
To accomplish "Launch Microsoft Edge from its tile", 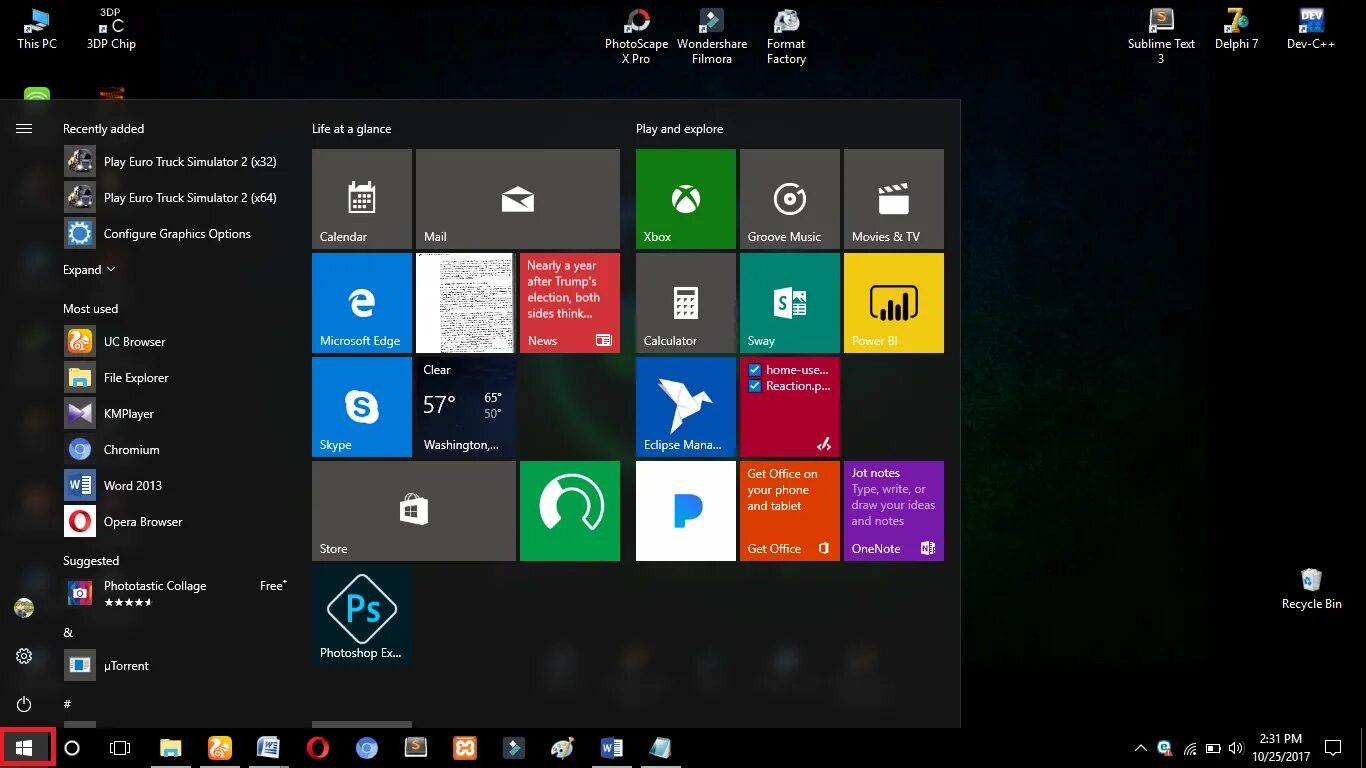I will 362,303.
